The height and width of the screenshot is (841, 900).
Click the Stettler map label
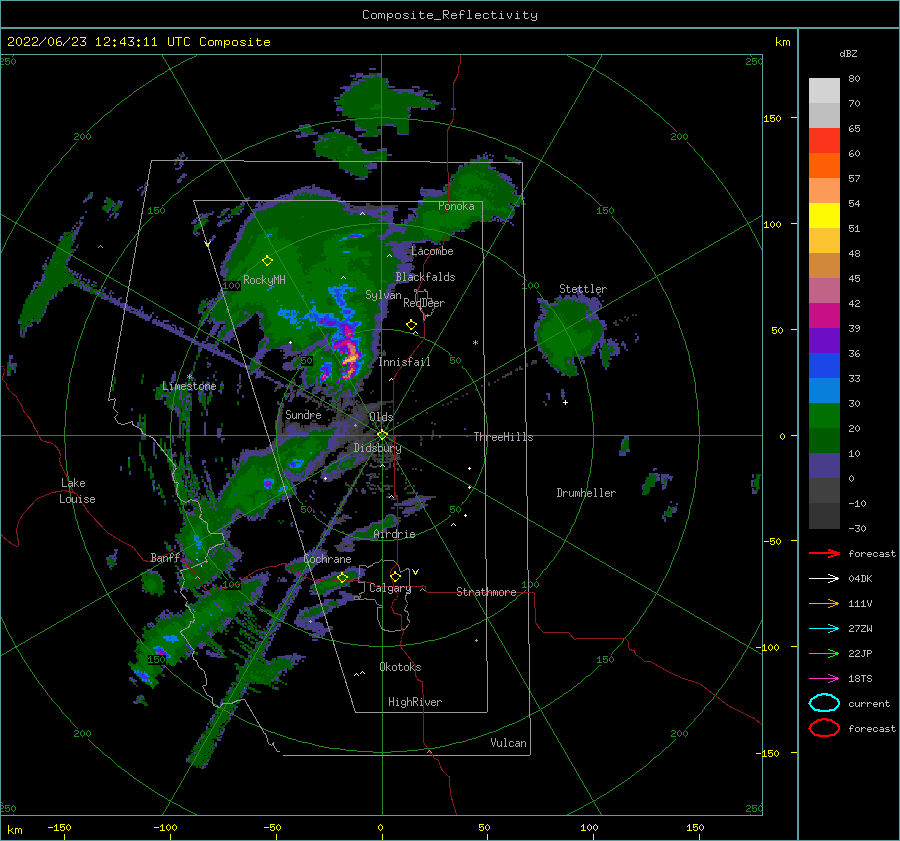click(x=583, y=289)
